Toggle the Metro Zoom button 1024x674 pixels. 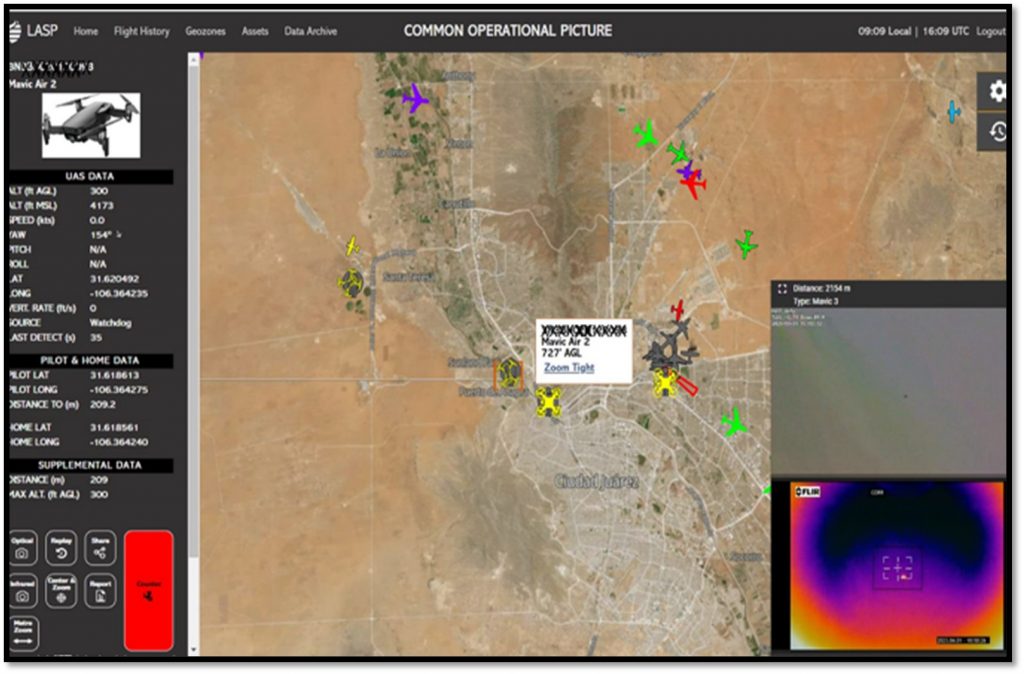22,635
